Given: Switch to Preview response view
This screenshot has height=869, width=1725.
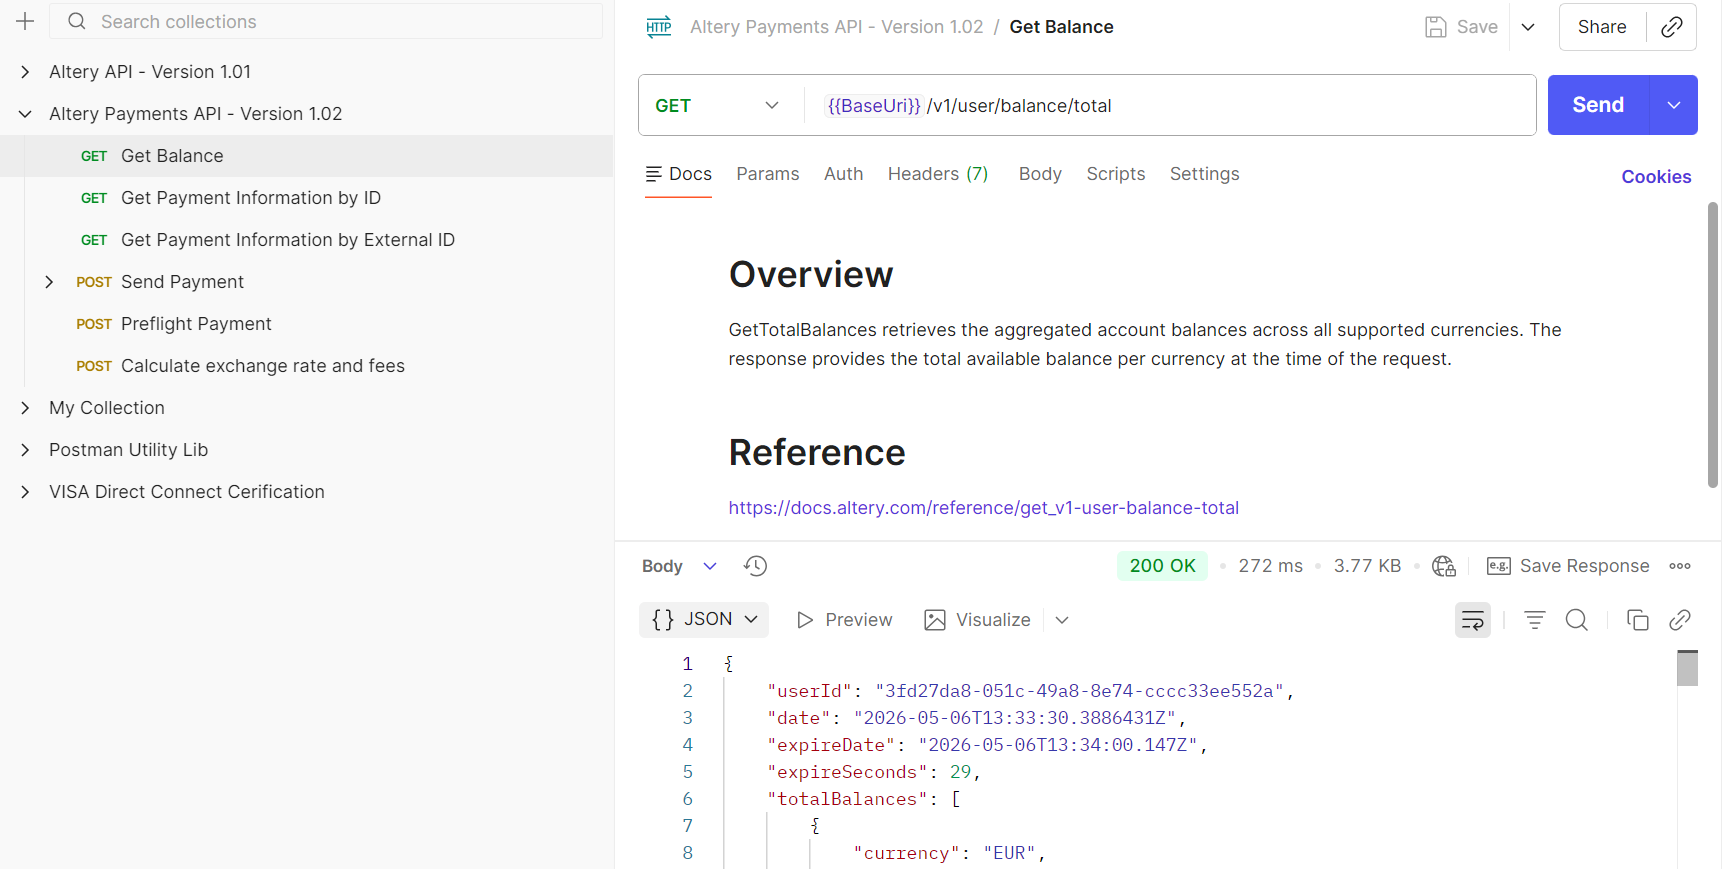Looking at the screenshot, I should click(x=844, y=620).
